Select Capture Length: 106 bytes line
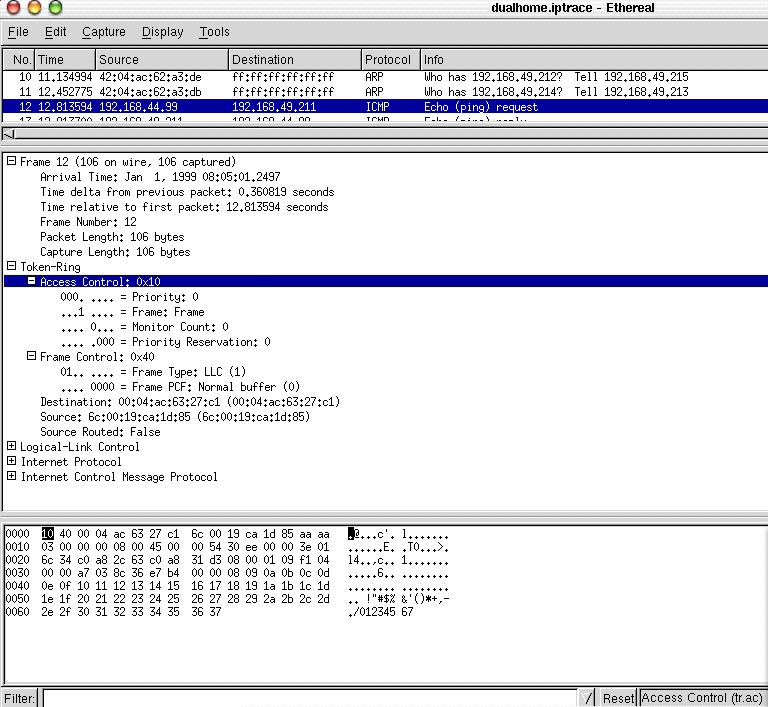Screen dimensions: 768x707 coord(115,252)
